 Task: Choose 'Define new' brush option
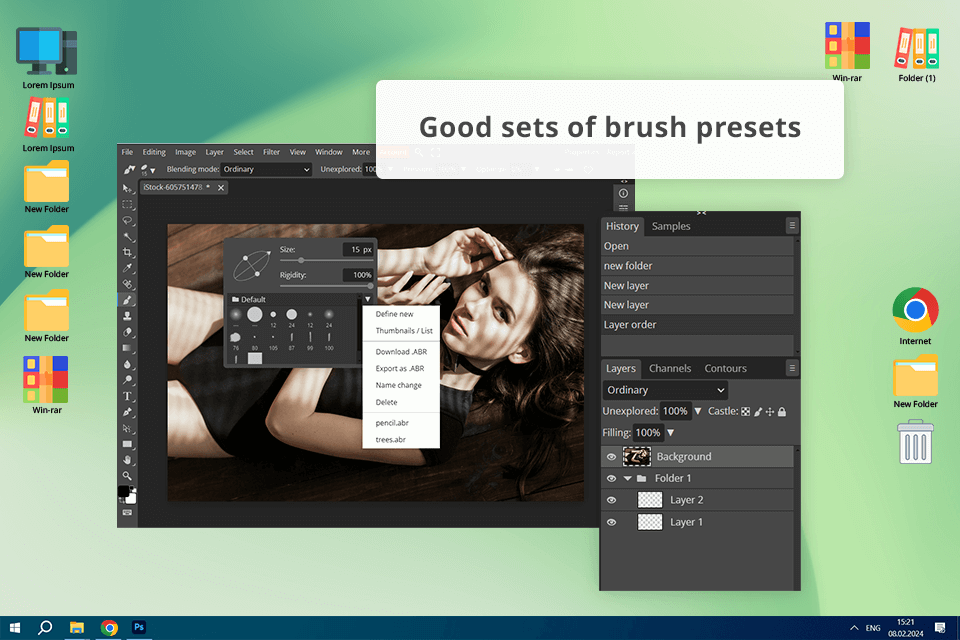coord(394,314)
